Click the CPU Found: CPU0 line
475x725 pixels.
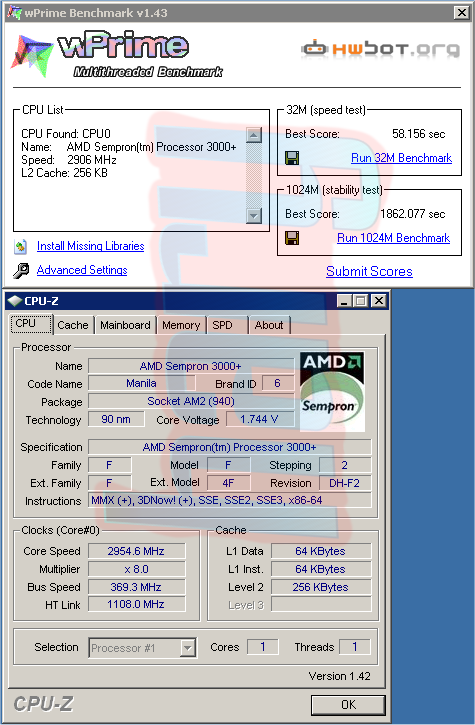coord(66,134)
